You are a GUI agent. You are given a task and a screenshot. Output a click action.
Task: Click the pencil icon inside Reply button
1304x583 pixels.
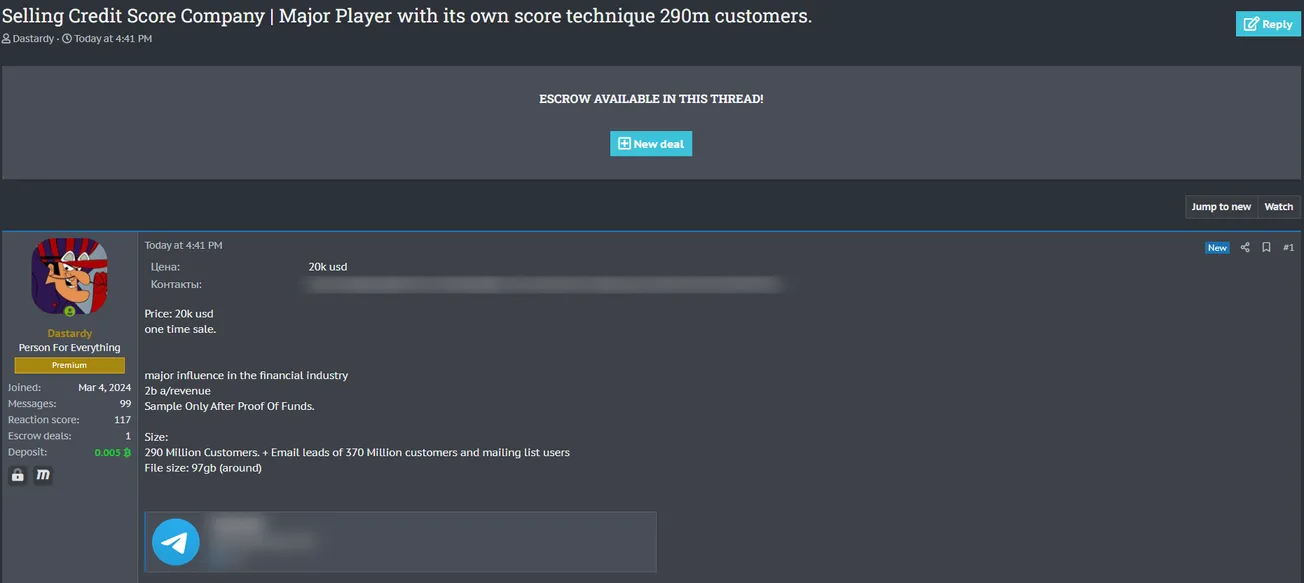(1250, 24)
